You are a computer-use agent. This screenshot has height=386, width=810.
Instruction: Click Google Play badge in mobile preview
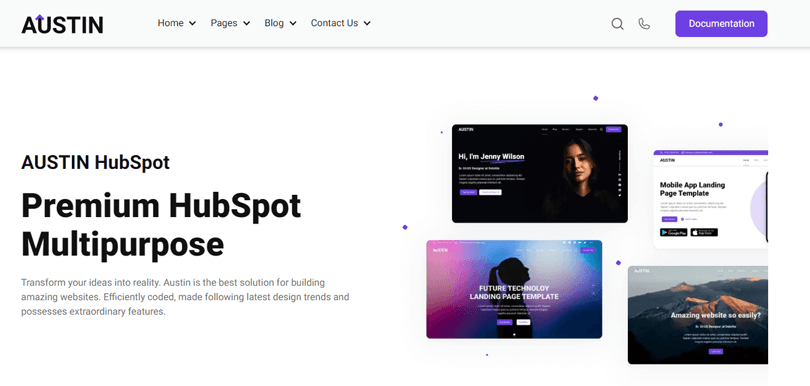point(674,233)
